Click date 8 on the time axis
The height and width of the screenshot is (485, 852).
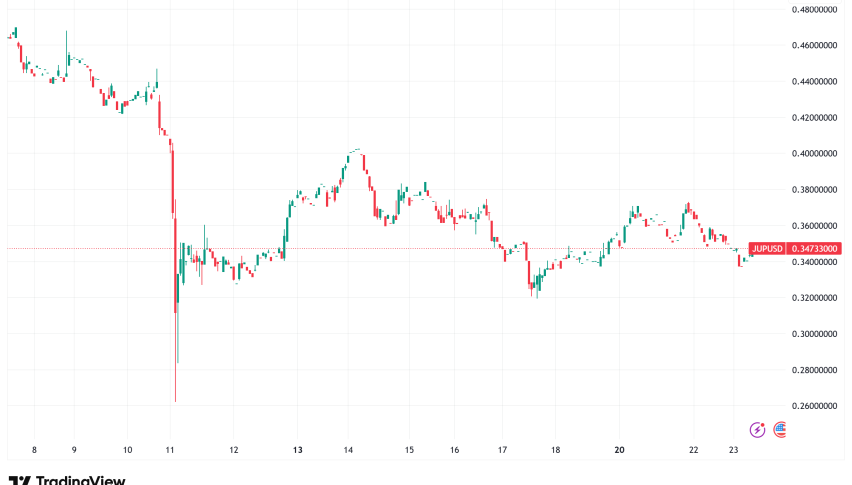(x=34, y=451)
